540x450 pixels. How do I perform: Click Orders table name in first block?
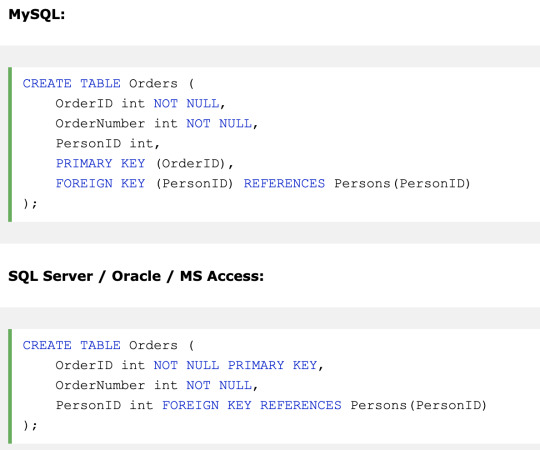[x=153, y=83]
